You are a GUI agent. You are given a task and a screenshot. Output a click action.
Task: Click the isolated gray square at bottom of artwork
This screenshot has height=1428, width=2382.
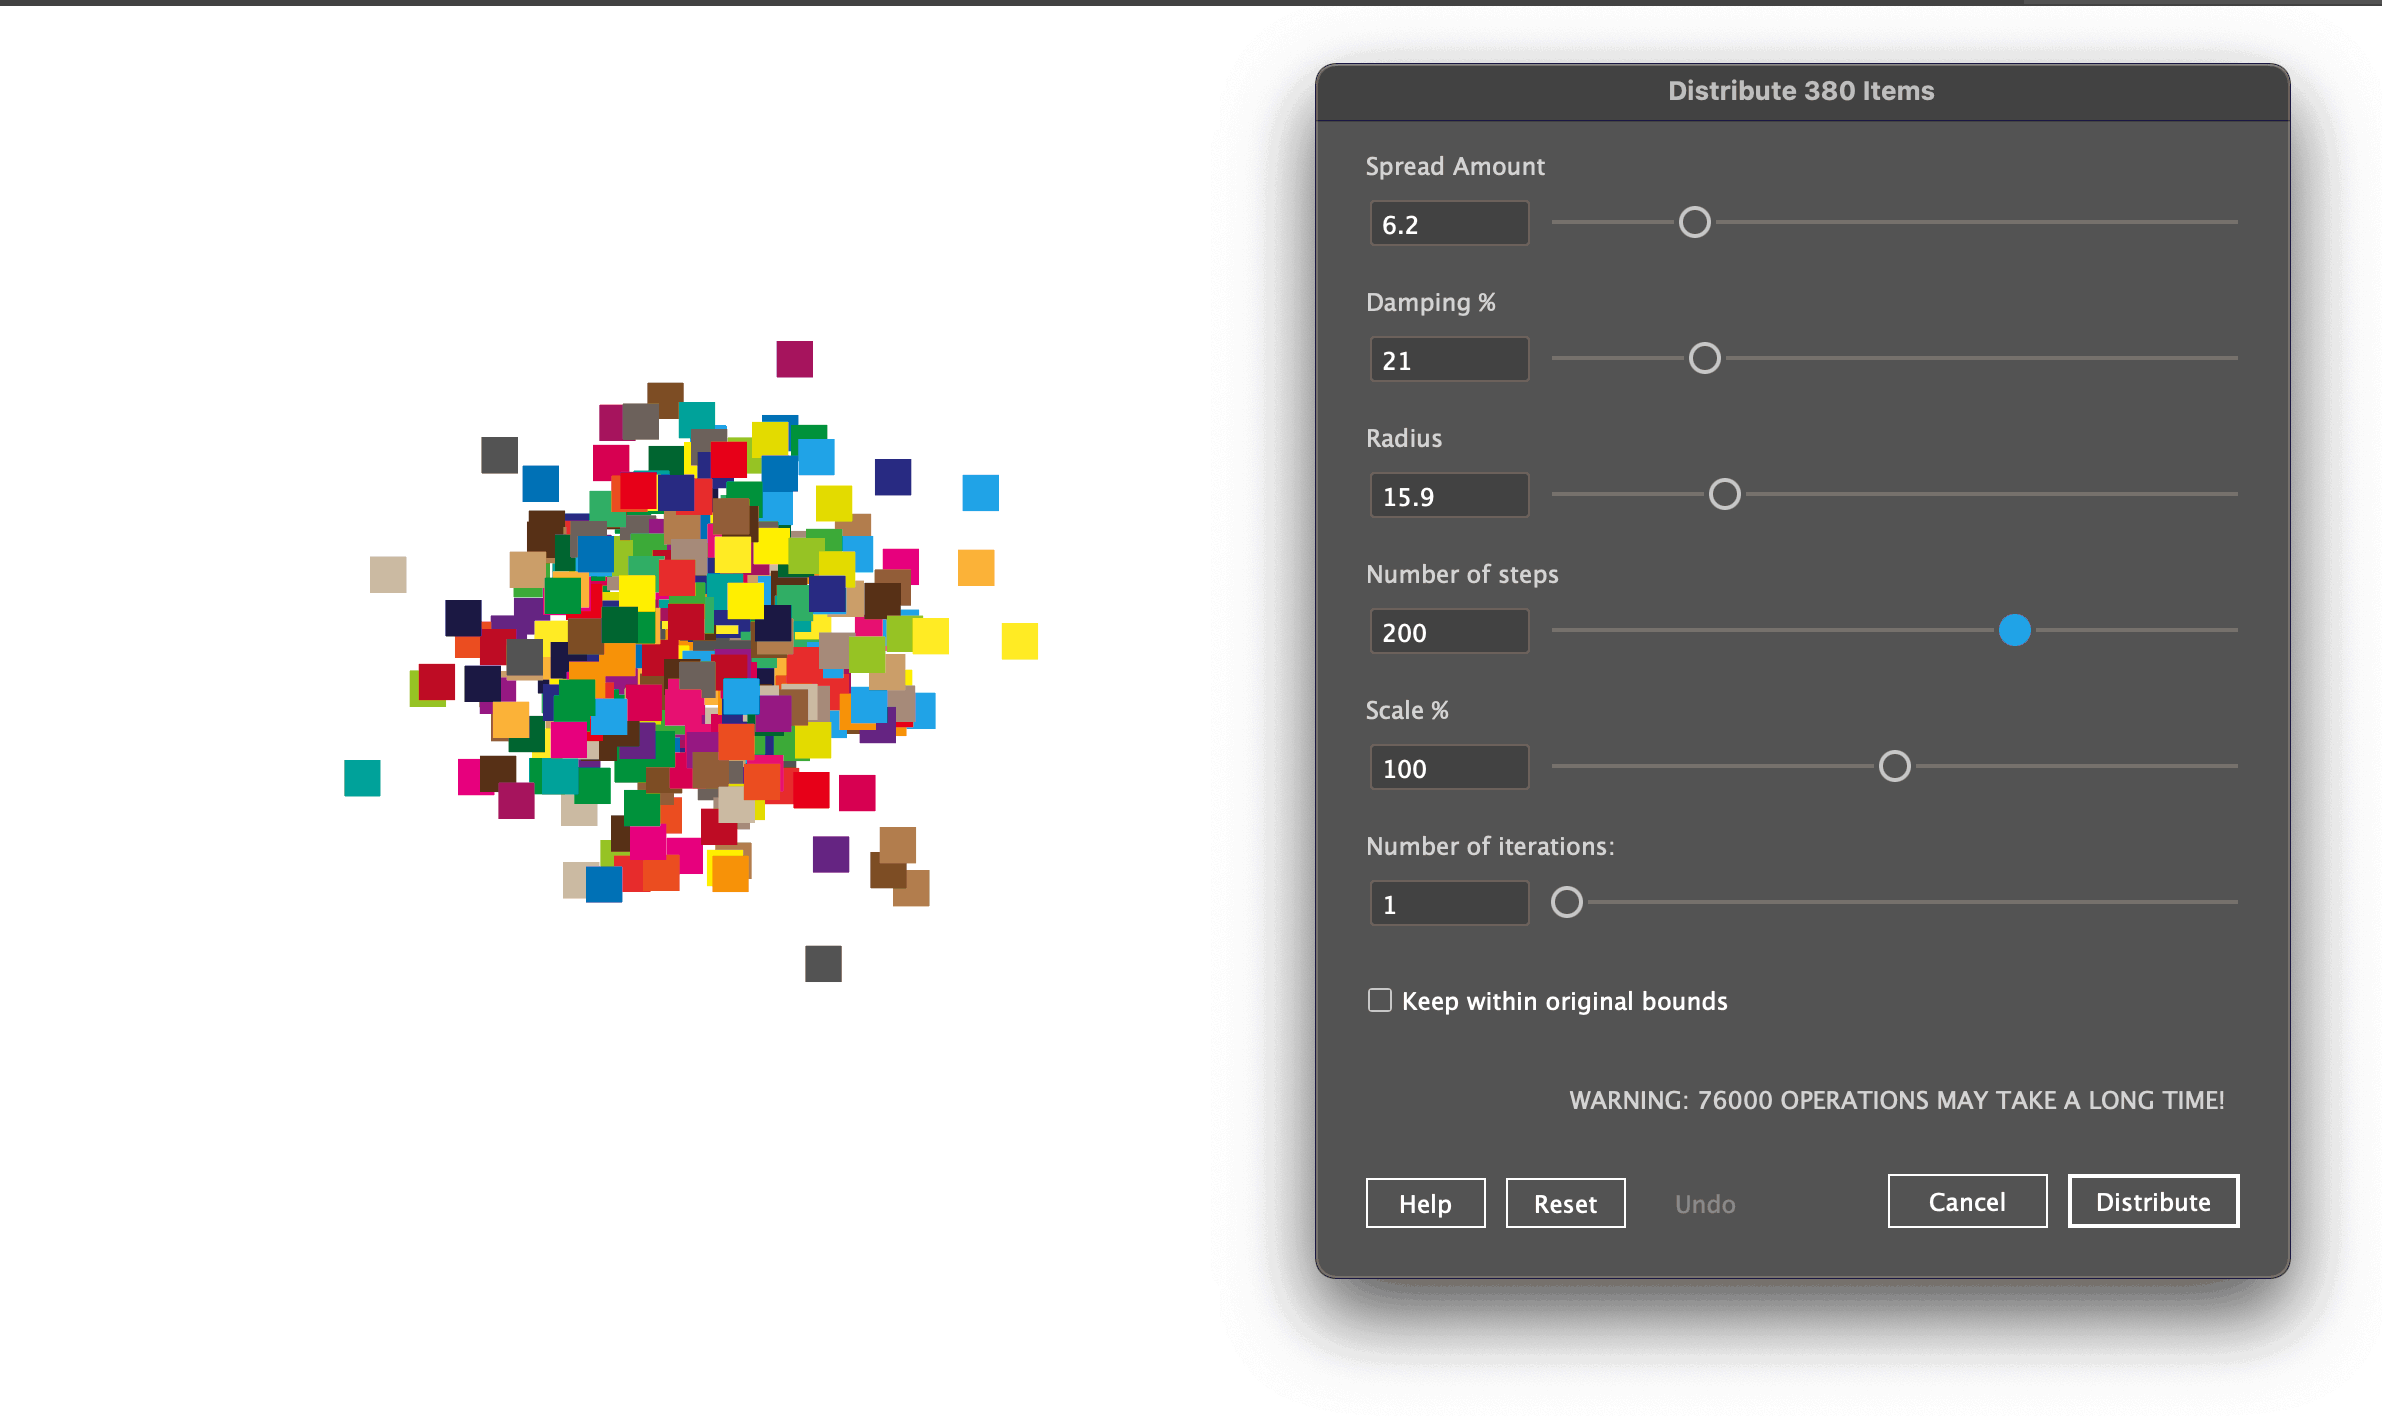pyautogui.click(x=823, y=964)
